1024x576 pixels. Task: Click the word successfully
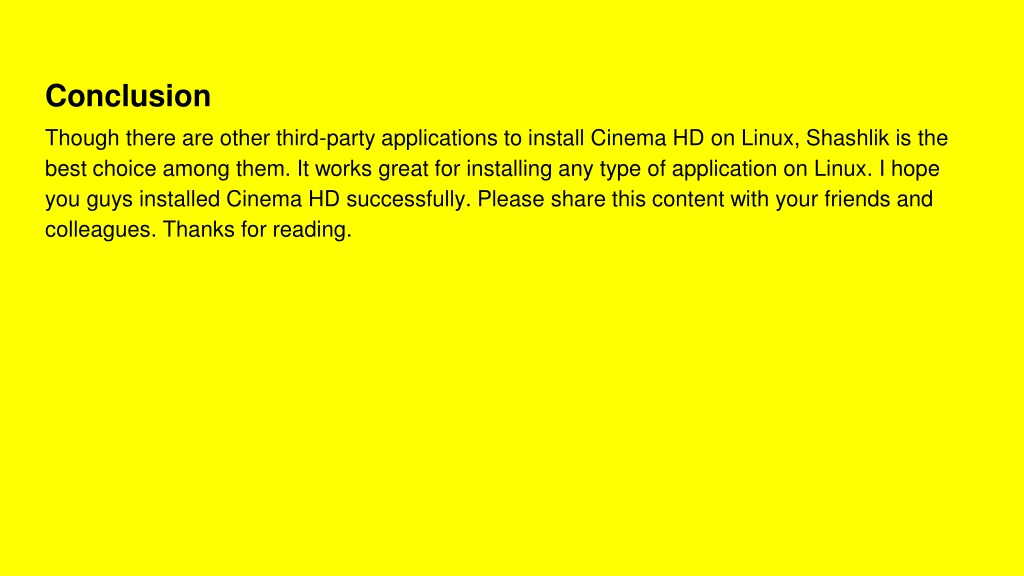(408, 199)
